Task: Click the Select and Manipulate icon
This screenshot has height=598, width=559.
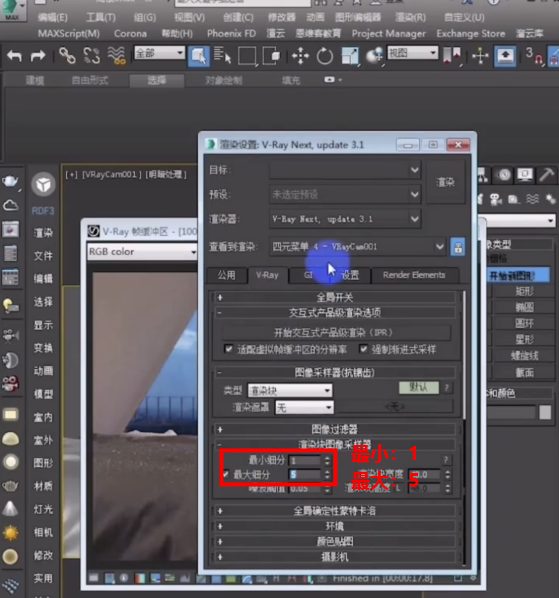Action: [480, 56]
